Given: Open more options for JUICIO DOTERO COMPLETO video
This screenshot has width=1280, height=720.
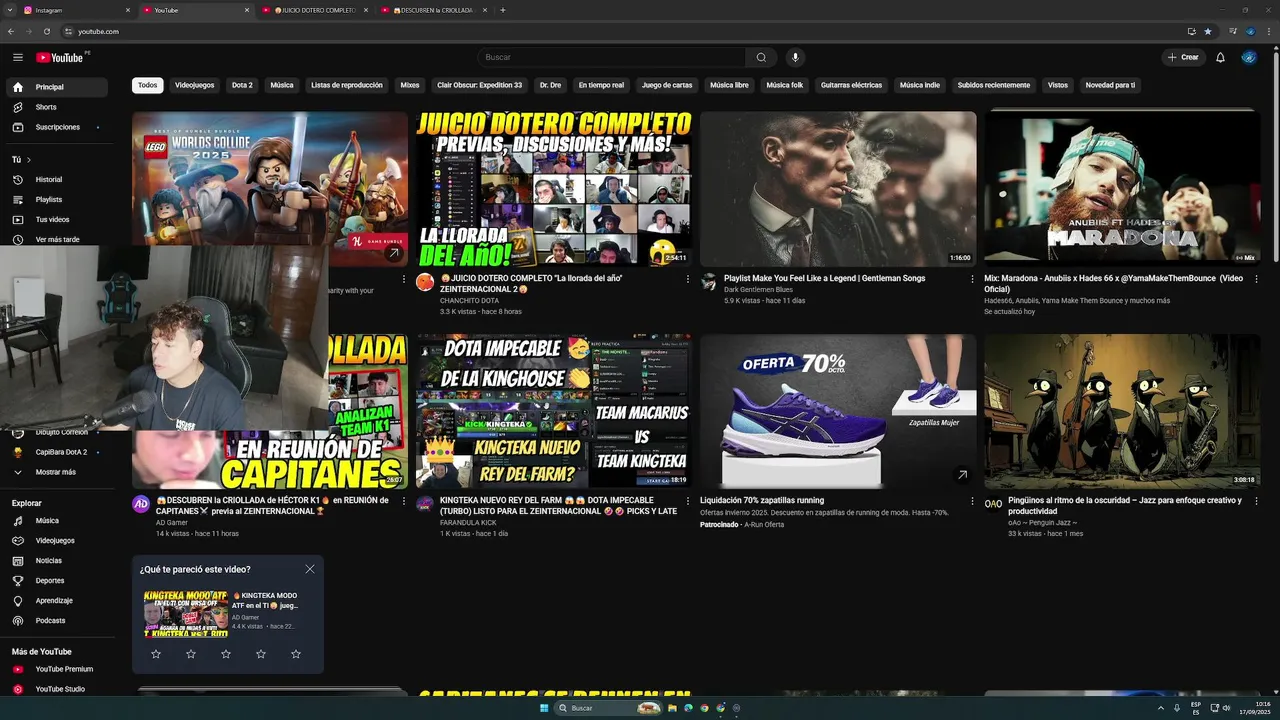Looking at the screenshot, I should click(x=687, y=279).
